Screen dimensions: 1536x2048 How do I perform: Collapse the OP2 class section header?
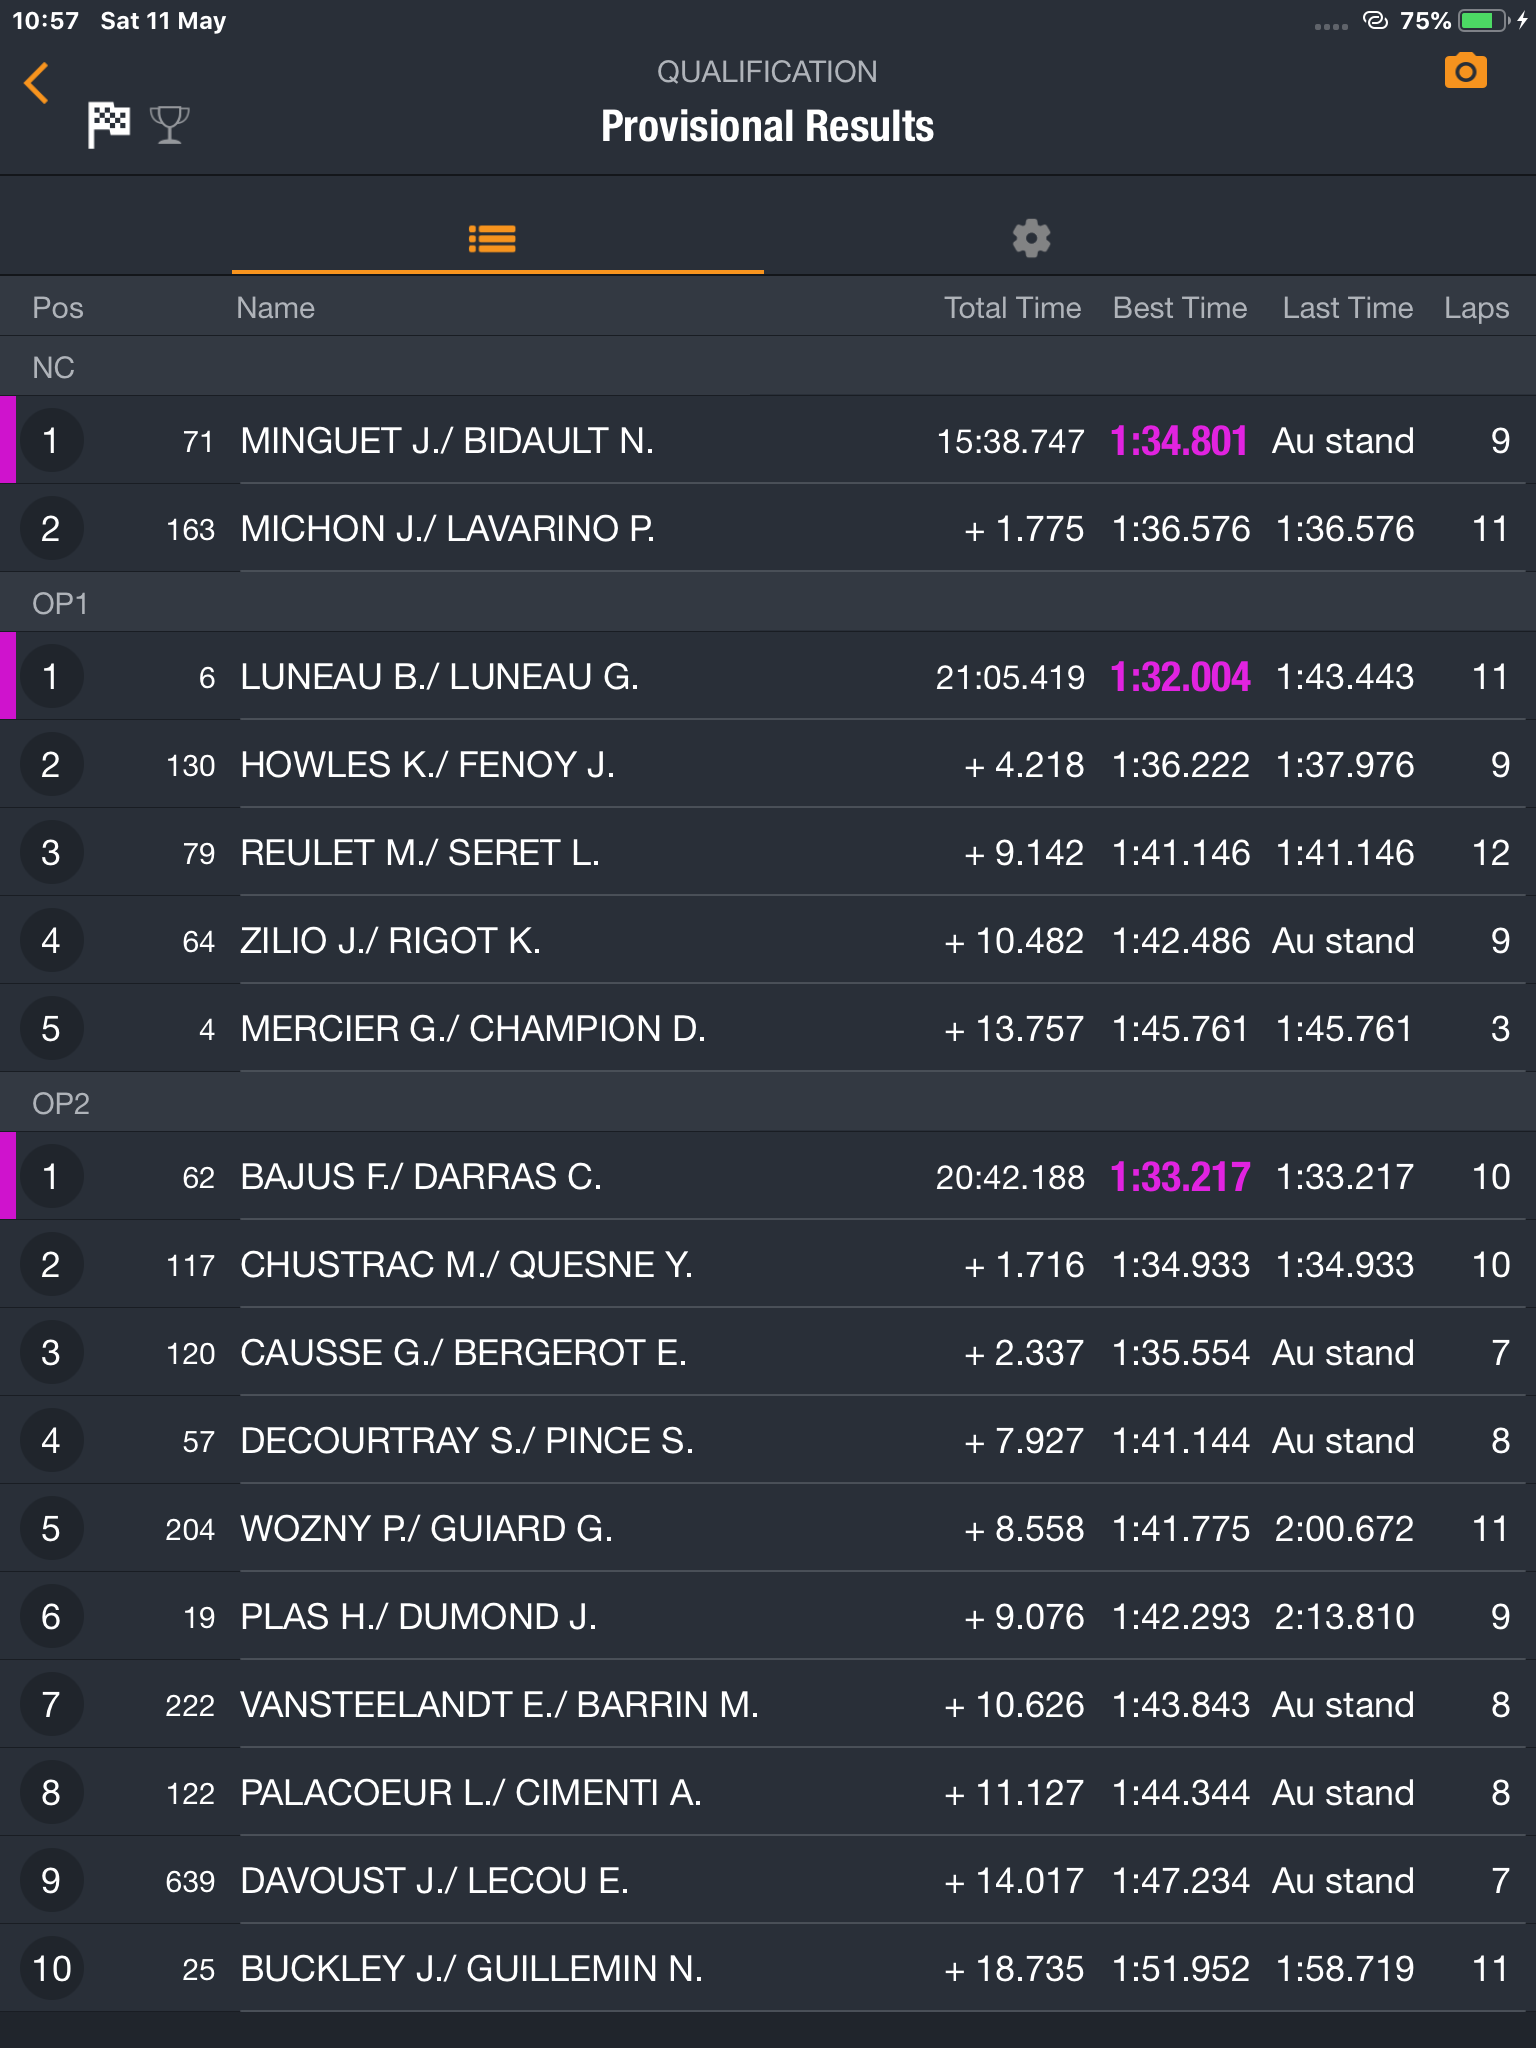pyautogui.click(x=768, y=1104)
